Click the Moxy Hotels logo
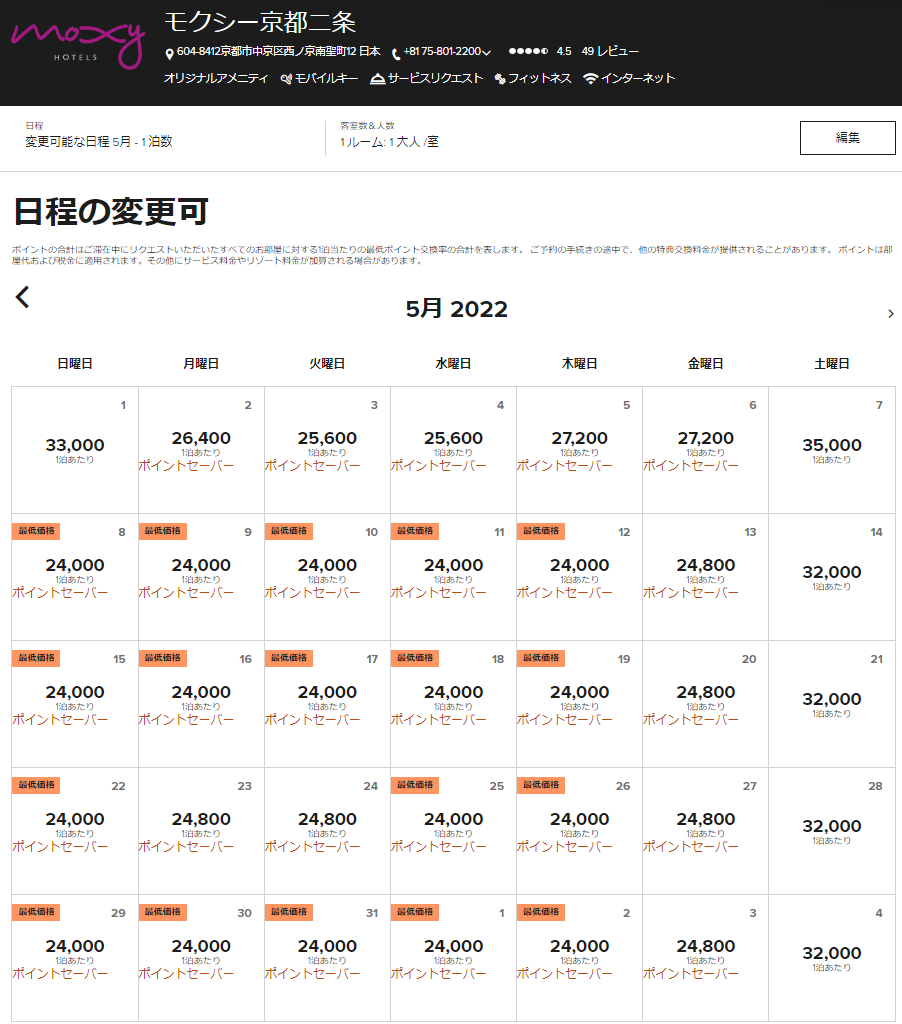902x1024 pixels. tap(78, 42)
